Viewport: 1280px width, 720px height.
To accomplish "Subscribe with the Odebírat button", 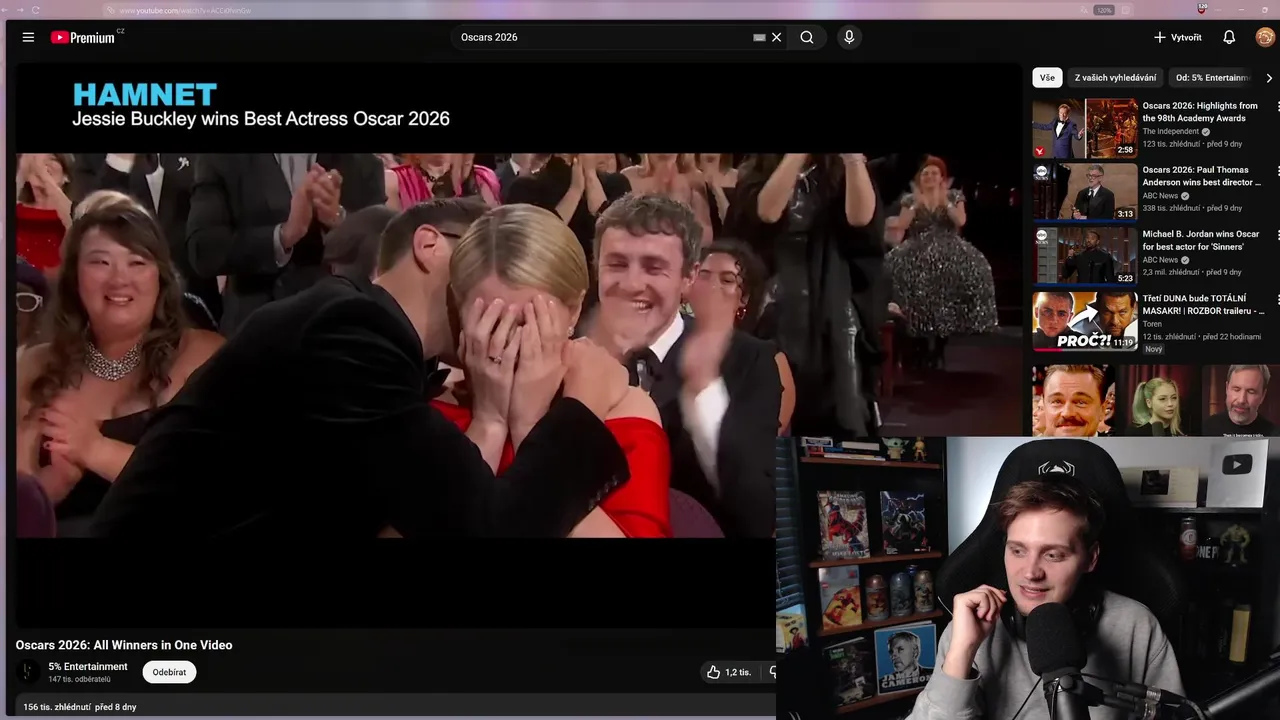I will [x=169, y=672].
